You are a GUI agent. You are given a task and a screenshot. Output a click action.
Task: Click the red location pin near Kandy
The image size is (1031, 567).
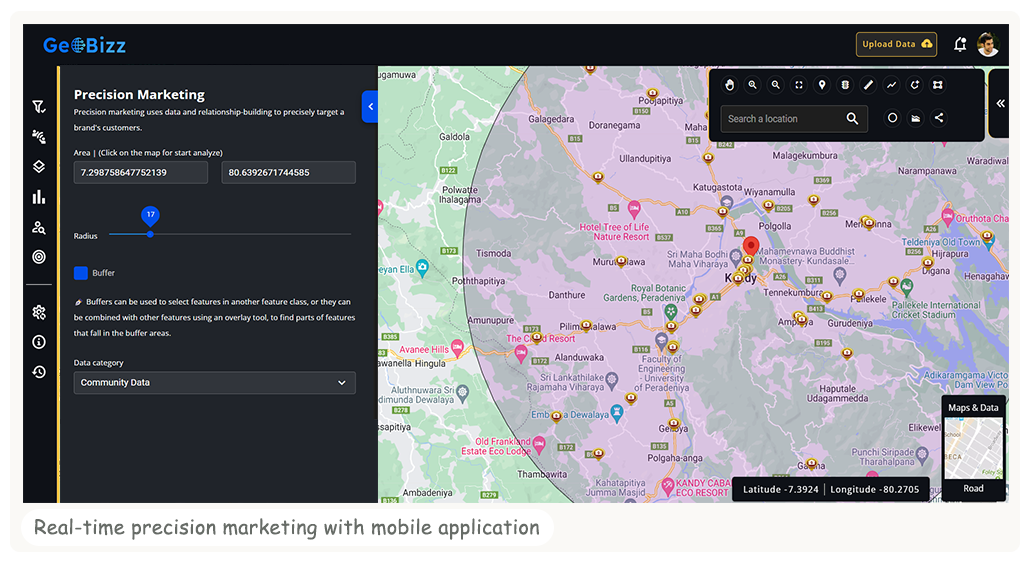coord(751,247)
